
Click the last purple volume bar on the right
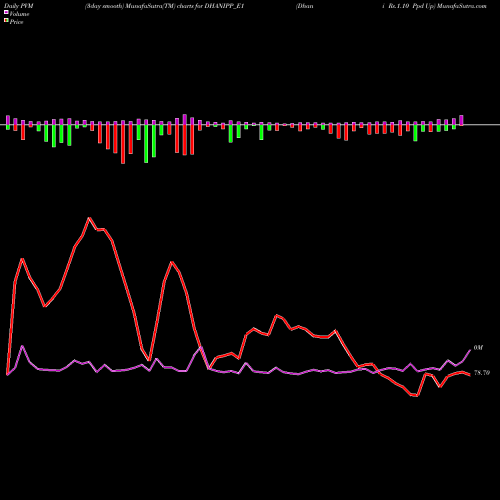click(461, 120)
